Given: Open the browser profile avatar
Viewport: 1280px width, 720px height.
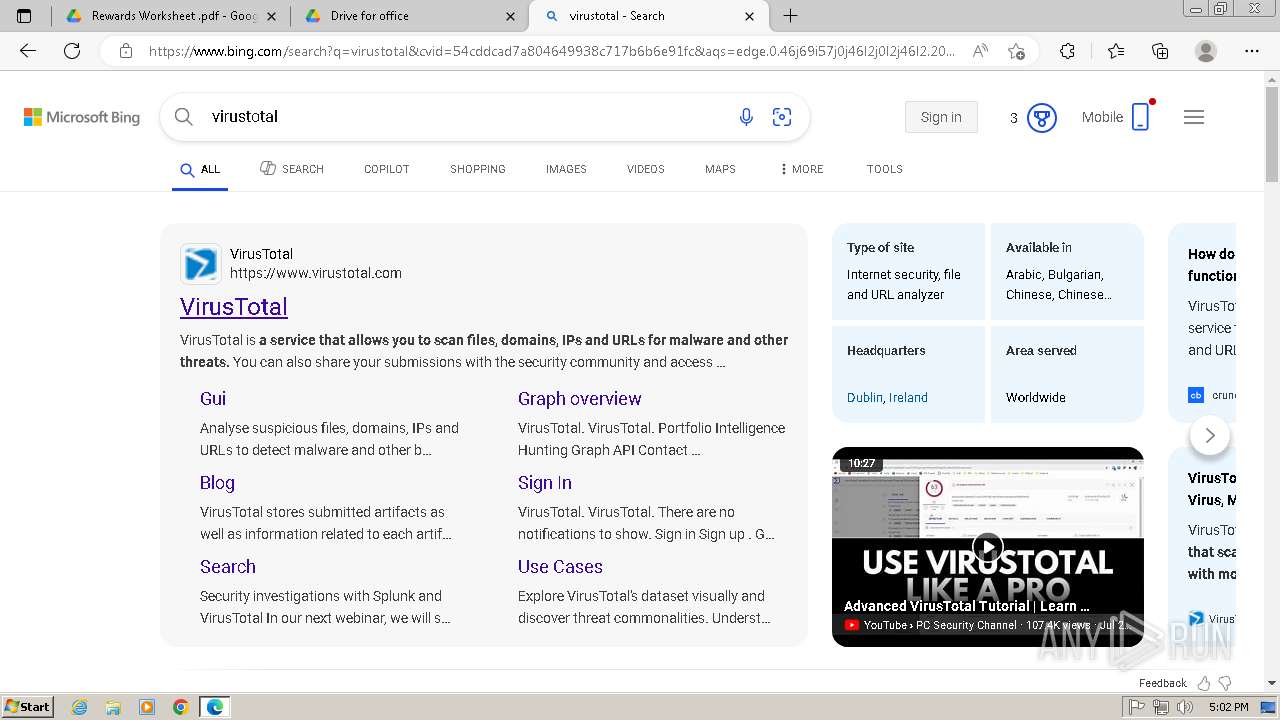Looking at the screenshot, I should point(1206,51).
